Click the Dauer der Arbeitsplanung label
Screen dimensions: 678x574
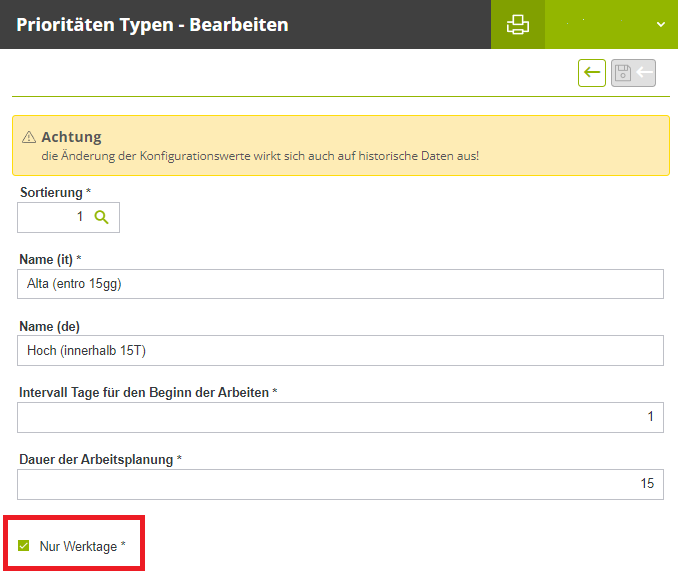(x=100, y=459)
